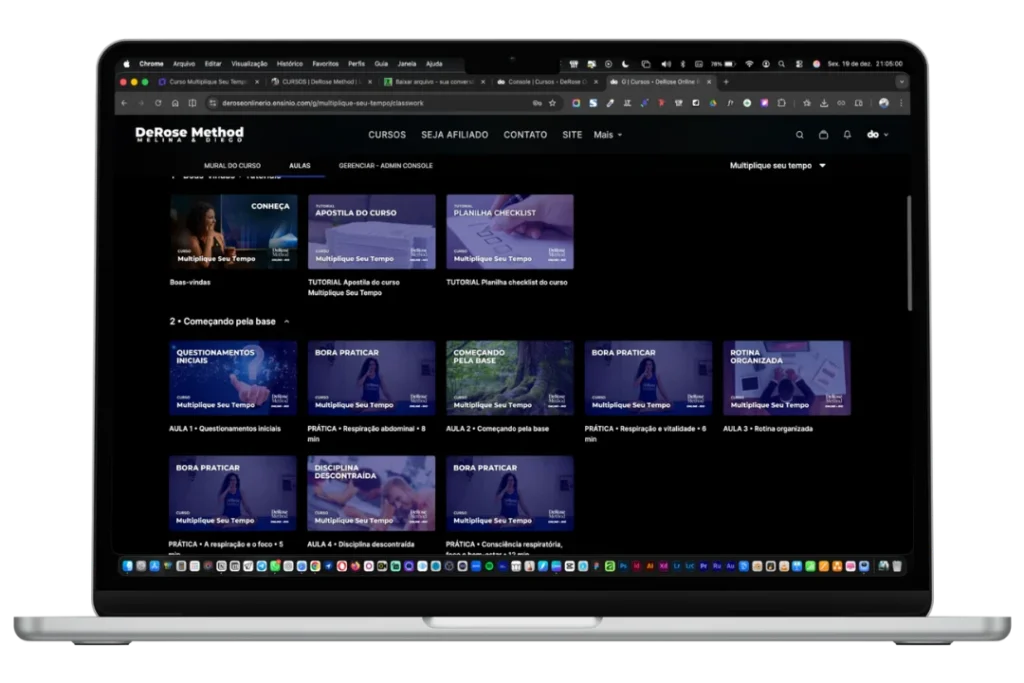The width and height of the screenshot is (1024, 683).
Task: Open the tab search chevron in Chrome
Action: [901, 82]
